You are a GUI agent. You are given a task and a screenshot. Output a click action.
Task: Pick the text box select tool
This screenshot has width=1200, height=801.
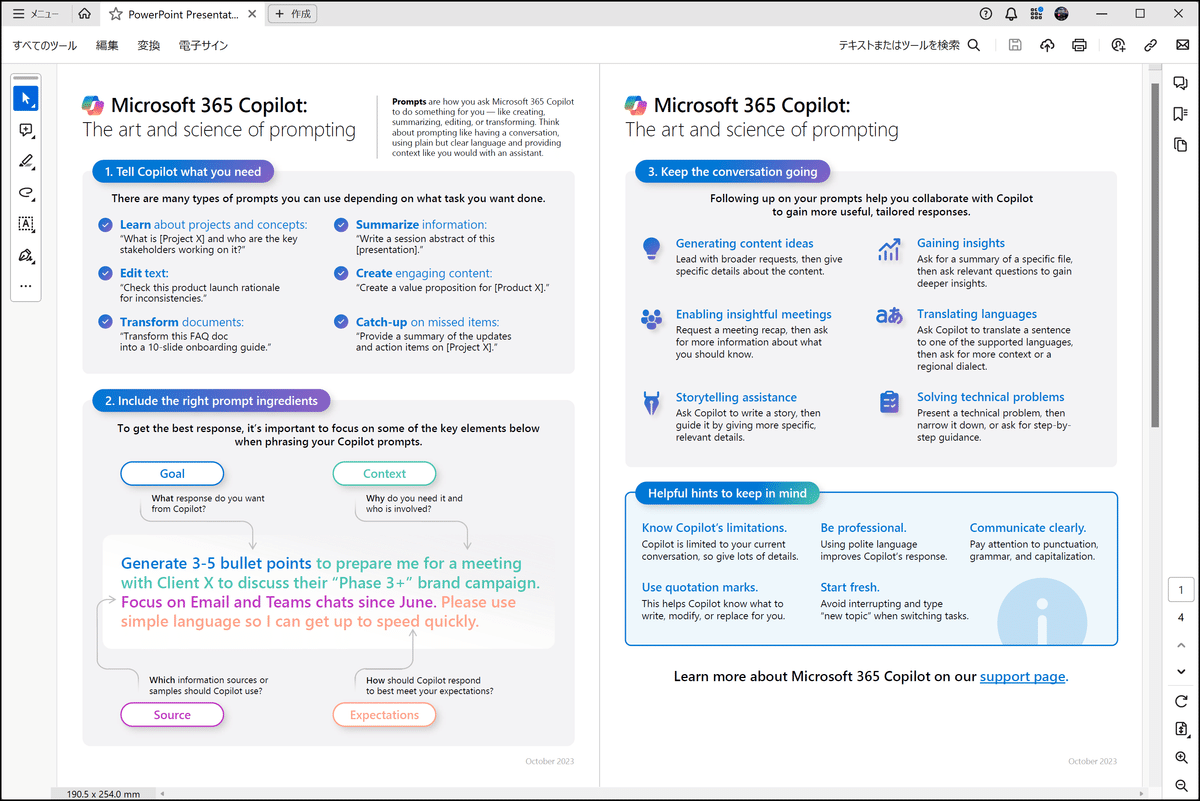(26, 224)
